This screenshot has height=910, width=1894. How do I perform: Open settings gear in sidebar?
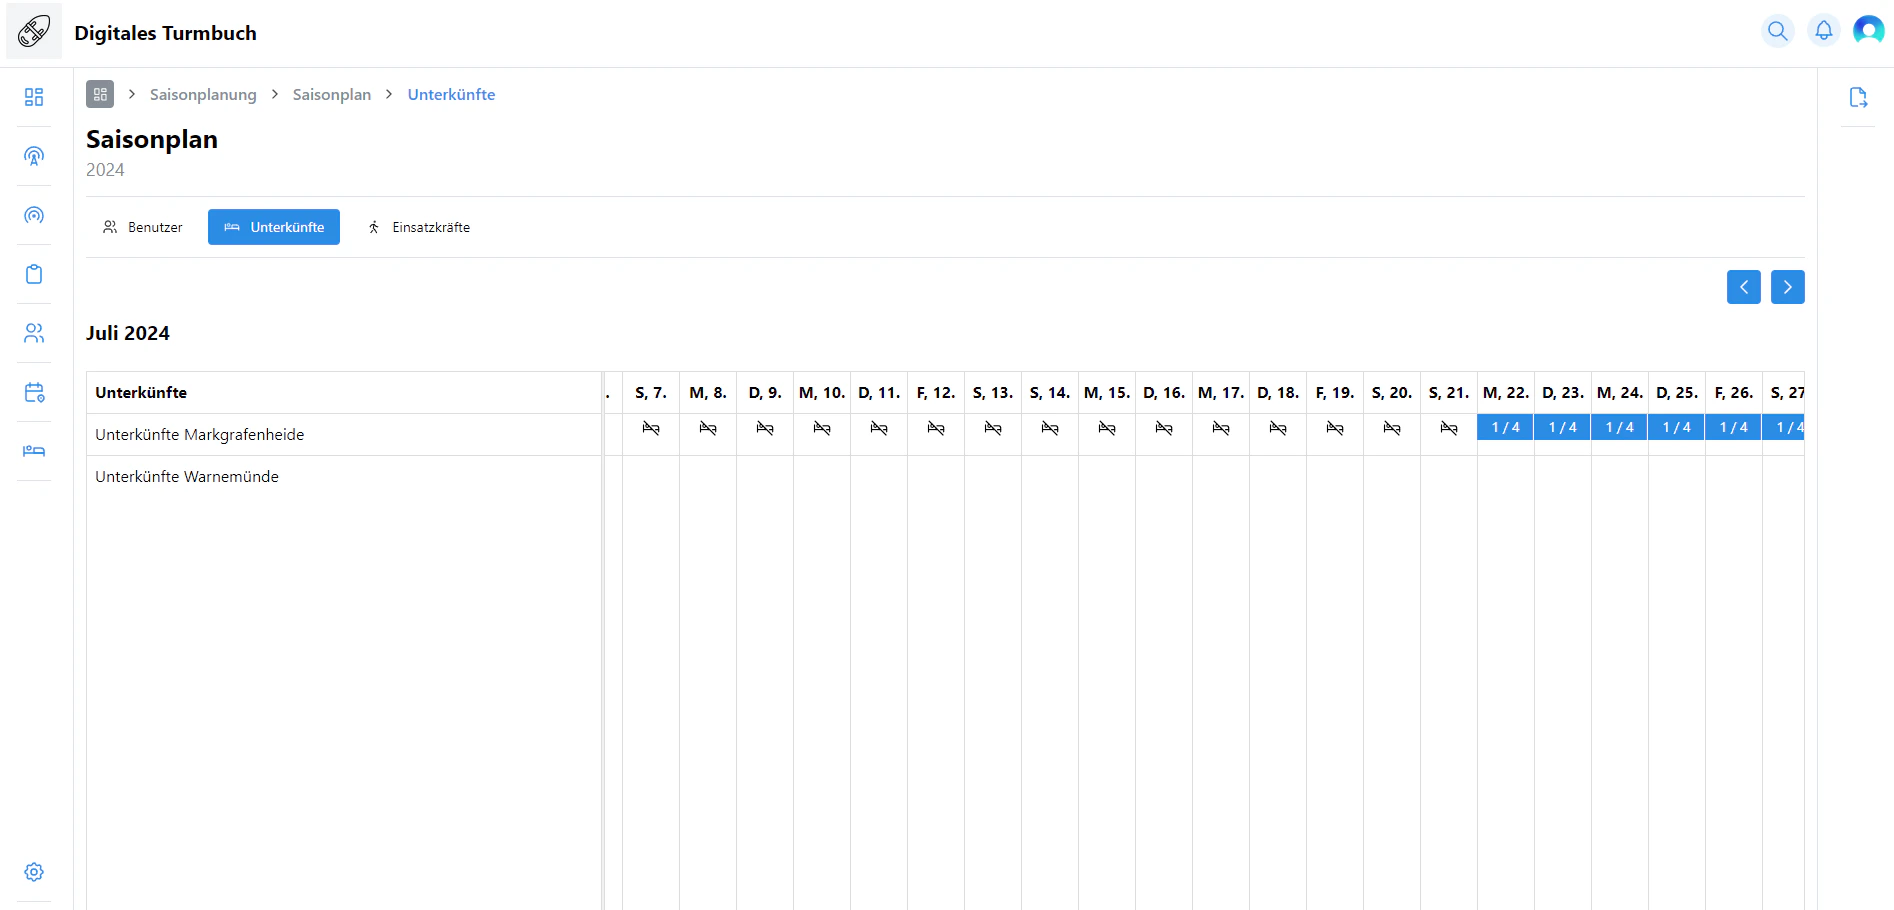point(34,872)
